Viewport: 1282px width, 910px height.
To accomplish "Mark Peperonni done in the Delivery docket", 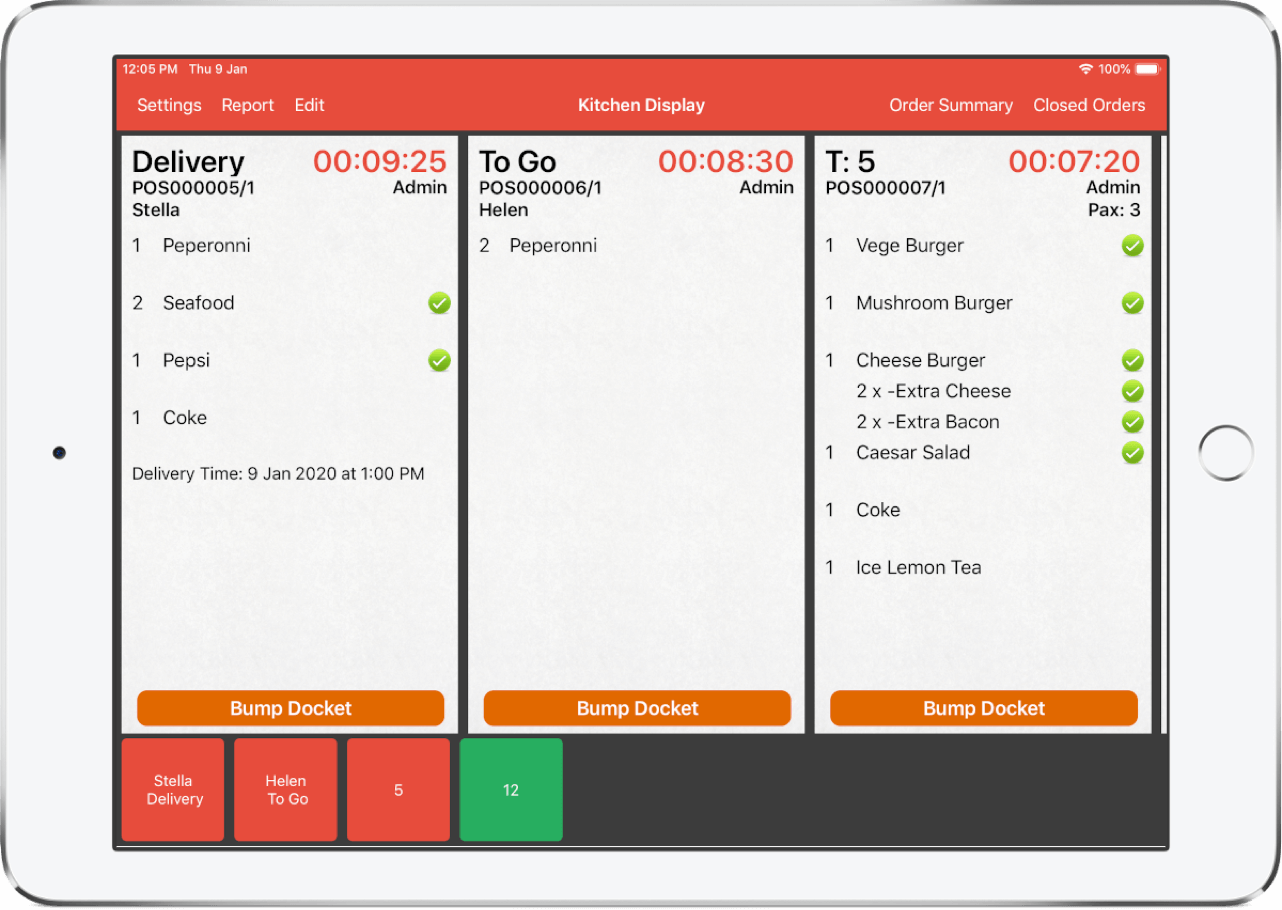I will pos(290,246).
